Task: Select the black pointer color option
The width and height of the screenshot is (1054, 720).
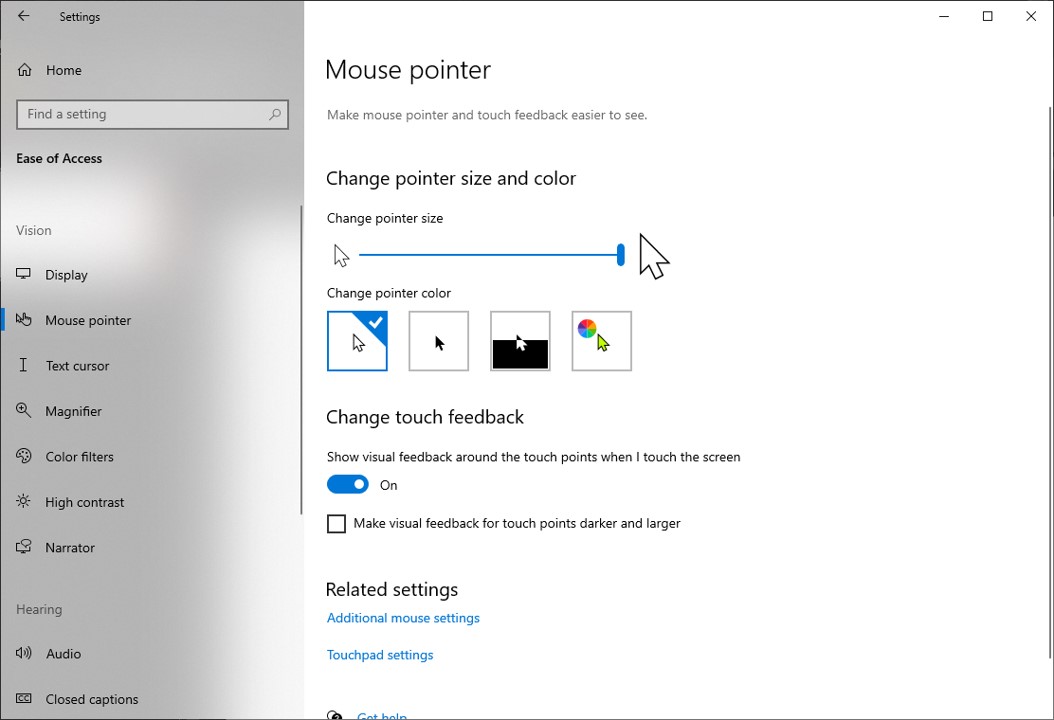Action: point(438,341)
